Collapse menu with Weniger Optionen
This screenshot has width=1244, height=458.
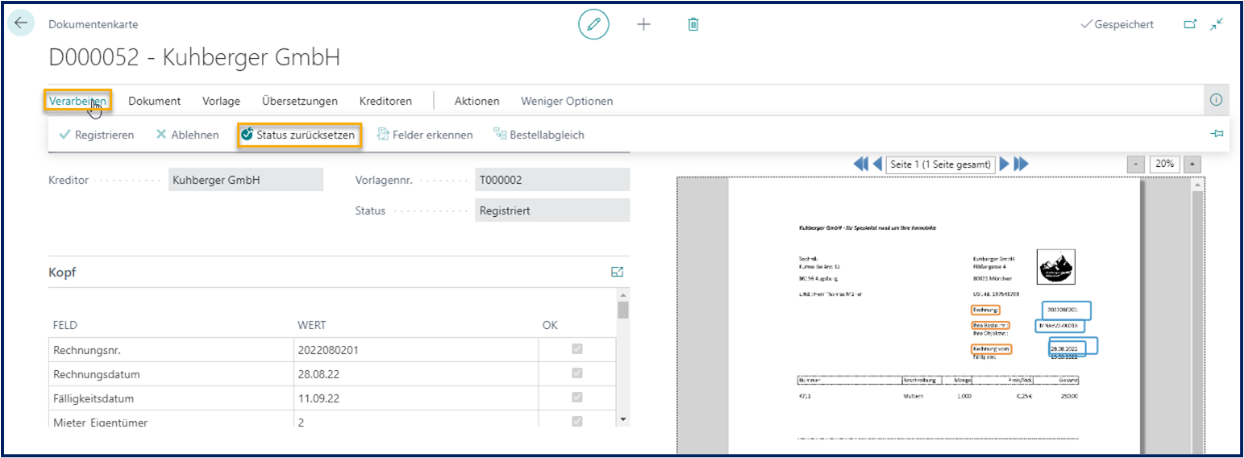(566, 101)
